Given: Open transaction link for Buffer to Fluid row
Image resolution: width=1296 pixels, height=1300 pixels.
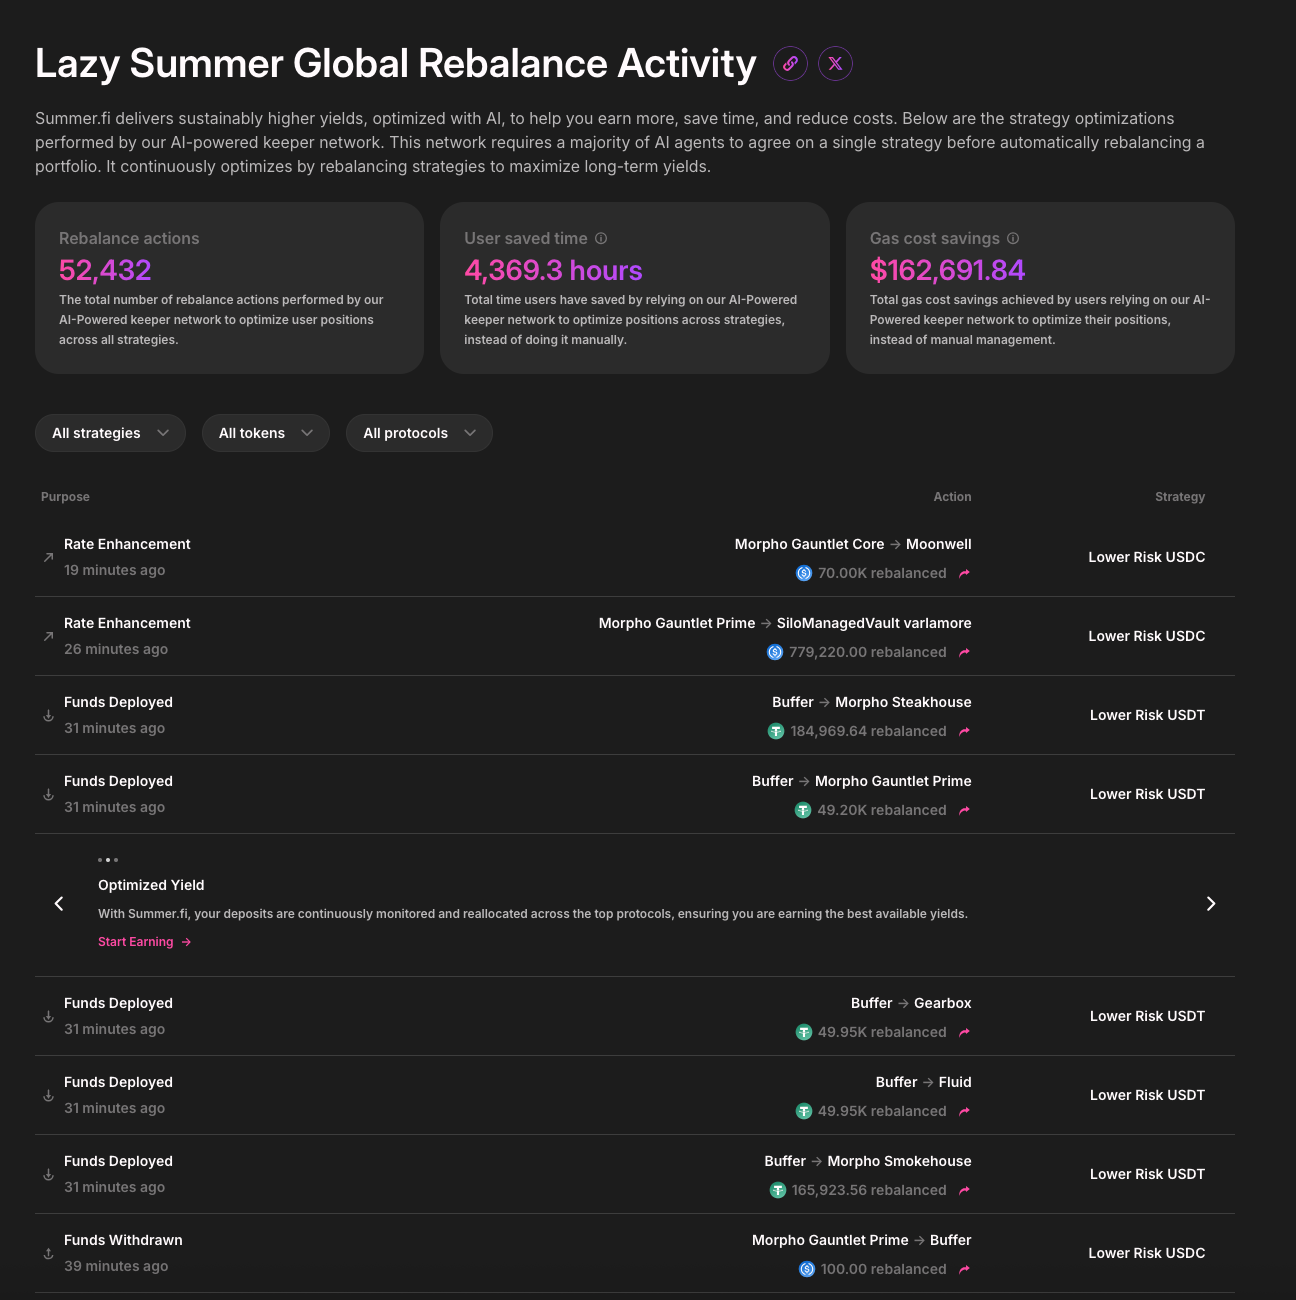Looking at the screenshot, I should (x=964, y=1111).
